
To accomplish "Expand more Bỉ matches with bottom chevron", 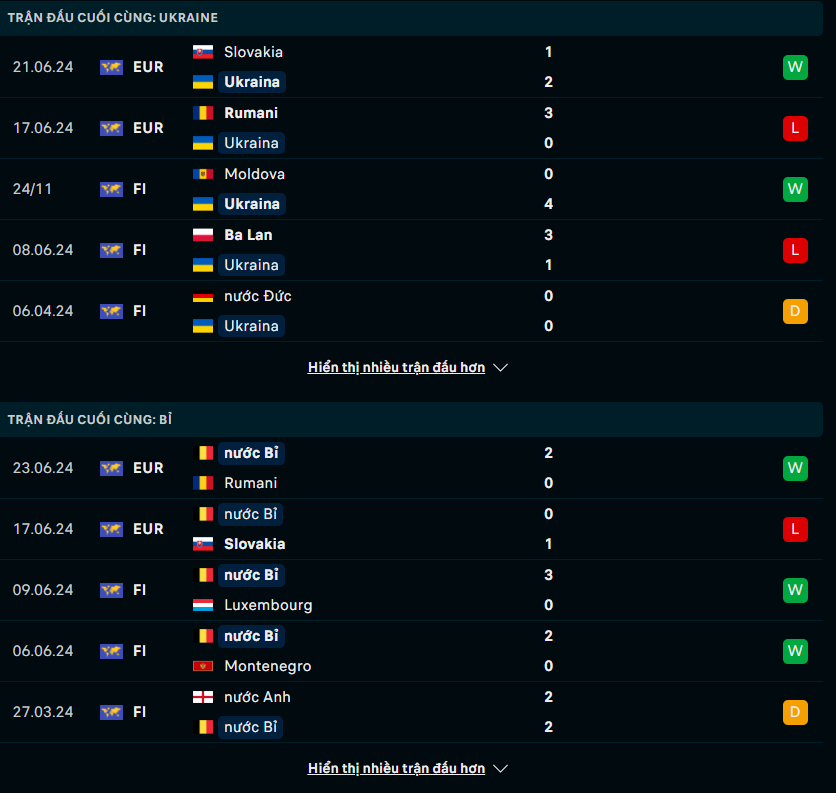I will pos(500,768).
